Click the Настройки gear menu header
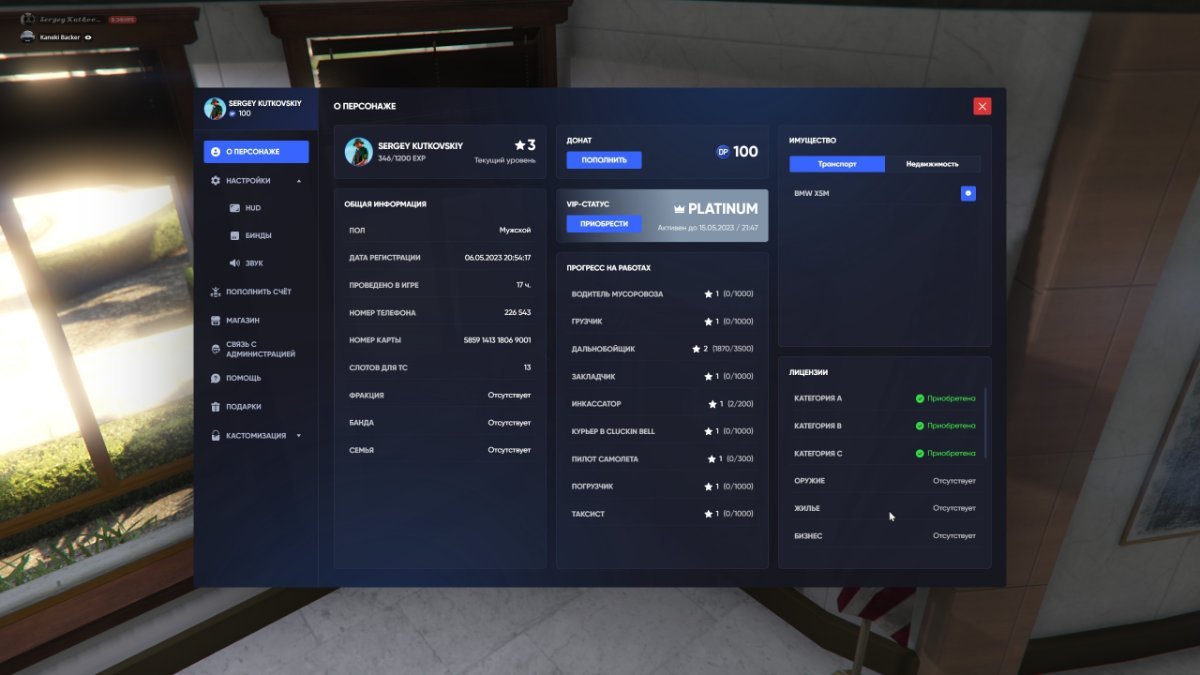Screen dimensions: 1200x675 [248, 181]
